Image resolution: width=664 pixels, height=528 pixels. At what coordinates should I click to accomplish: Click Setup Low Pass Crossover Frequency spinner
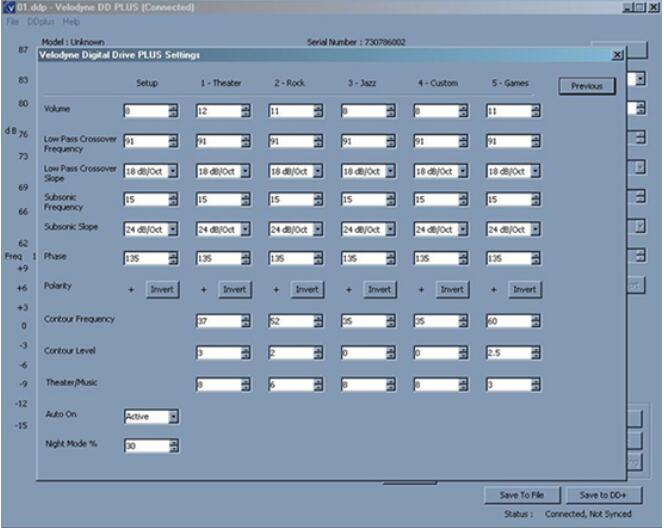[x=173, y=141]
